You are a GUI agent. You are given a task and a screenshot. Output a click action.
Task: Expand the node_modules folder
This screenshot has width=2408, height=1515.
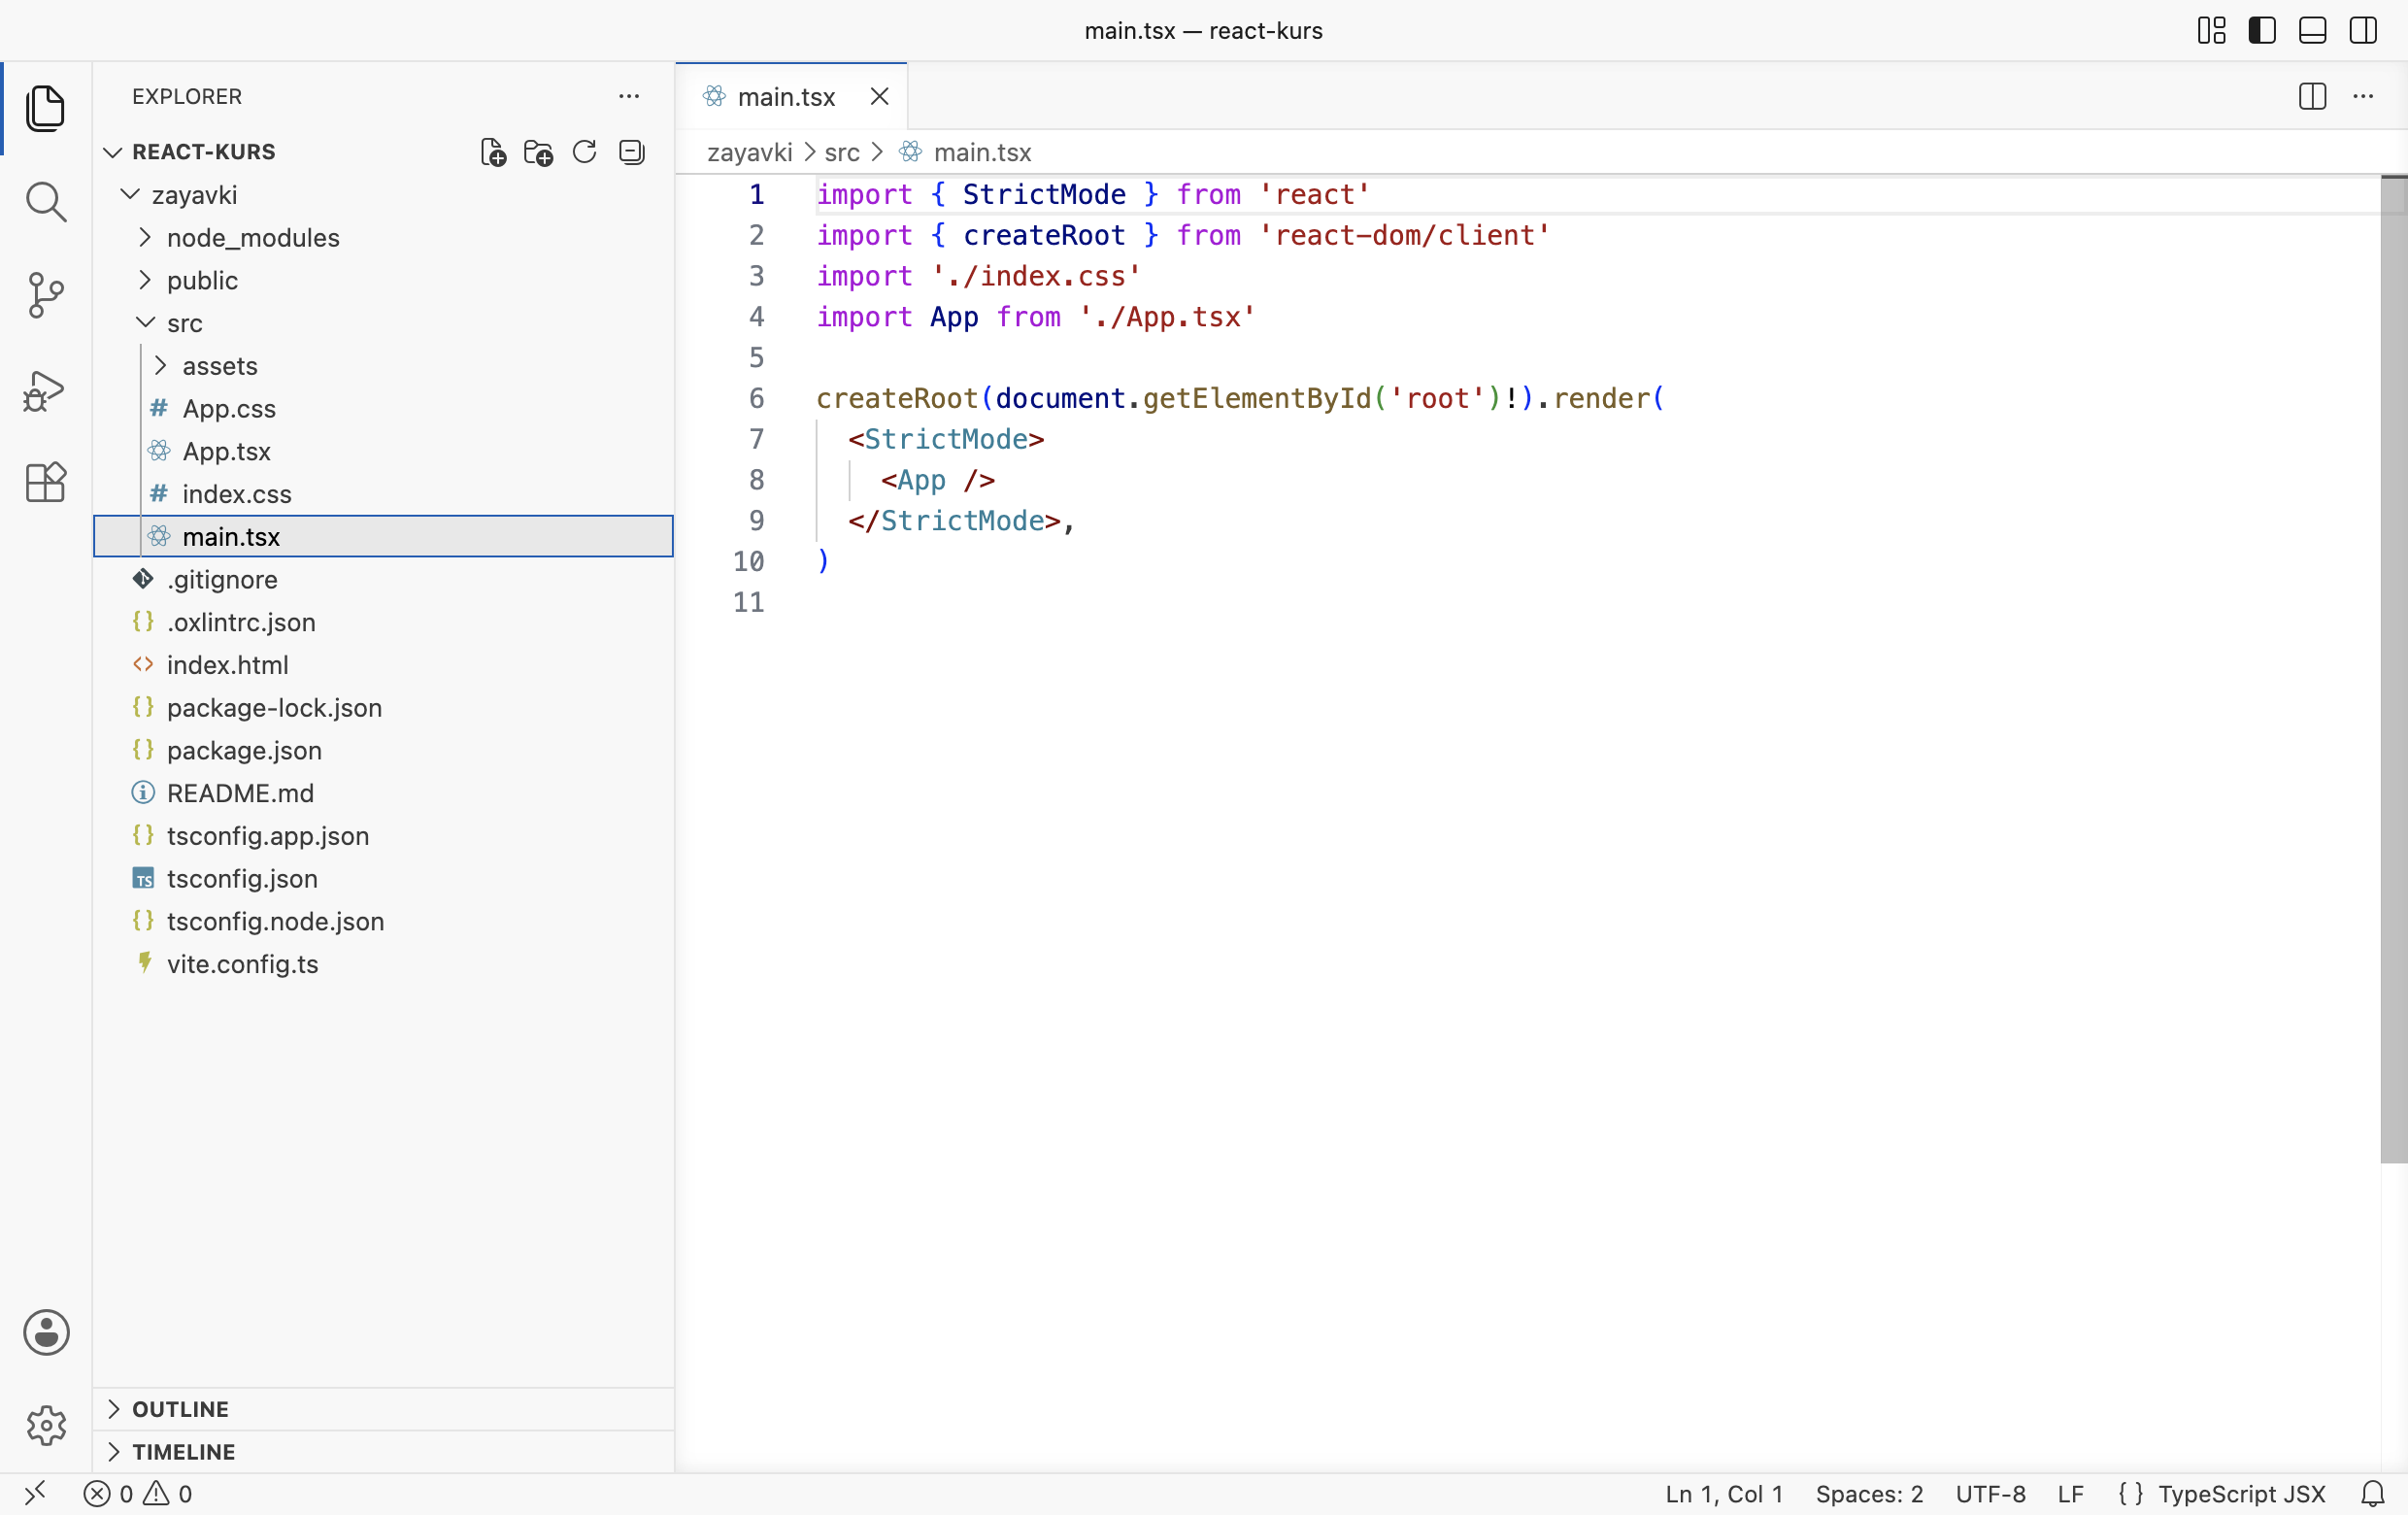coord(145,237)
